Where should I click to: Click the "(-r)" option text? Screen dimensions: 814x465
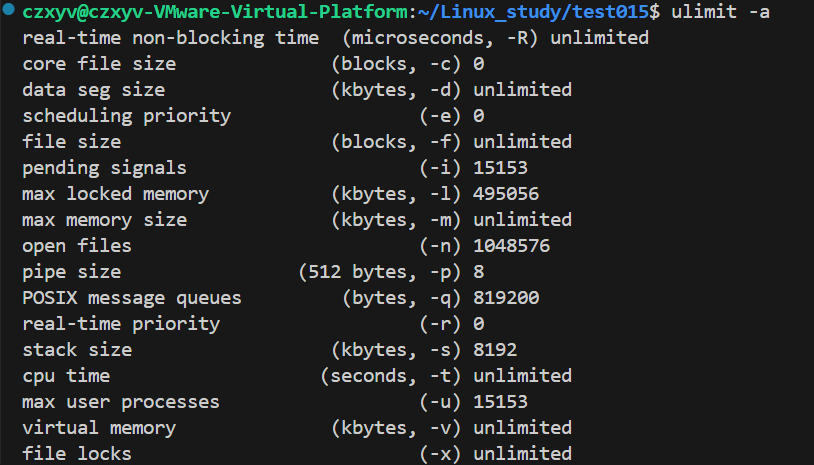click(x=440, y=324)
